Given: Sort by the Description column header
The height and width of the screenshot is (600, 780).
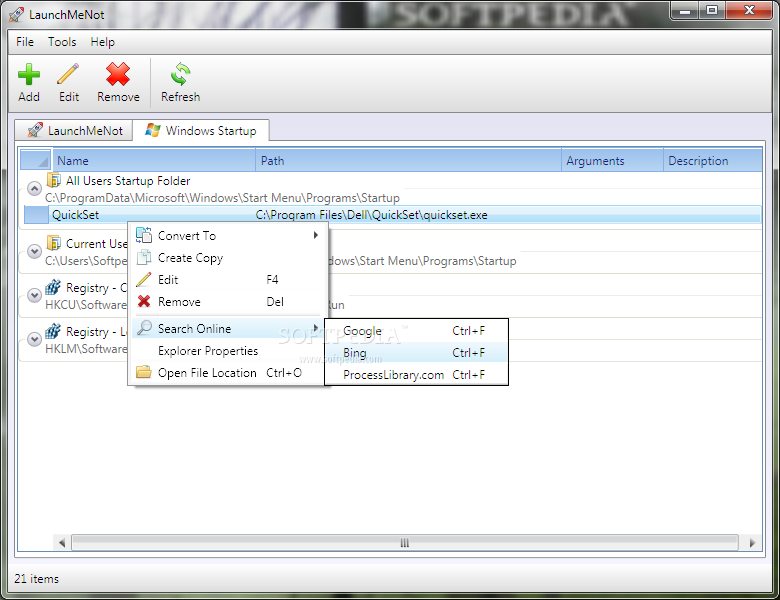Looking at the screenshot, I should point(712,160).
